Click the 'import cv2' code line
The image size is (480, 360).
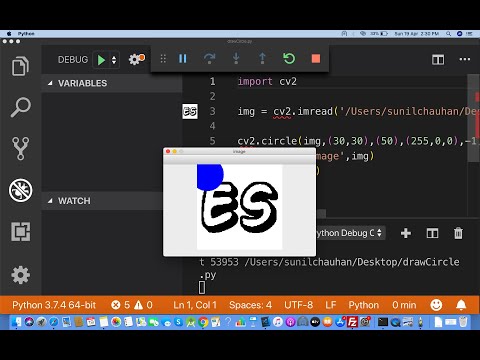pyautogui.click(x=267, y=81)
